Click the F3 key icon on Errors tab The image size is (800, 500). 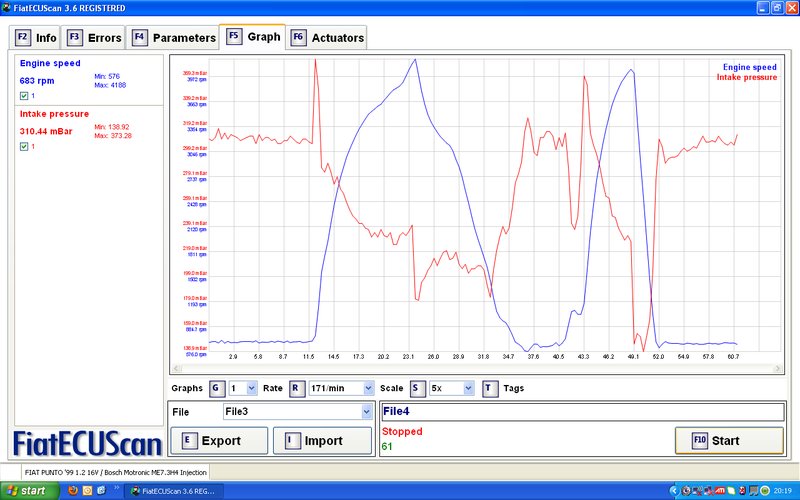tap(75, 38)
